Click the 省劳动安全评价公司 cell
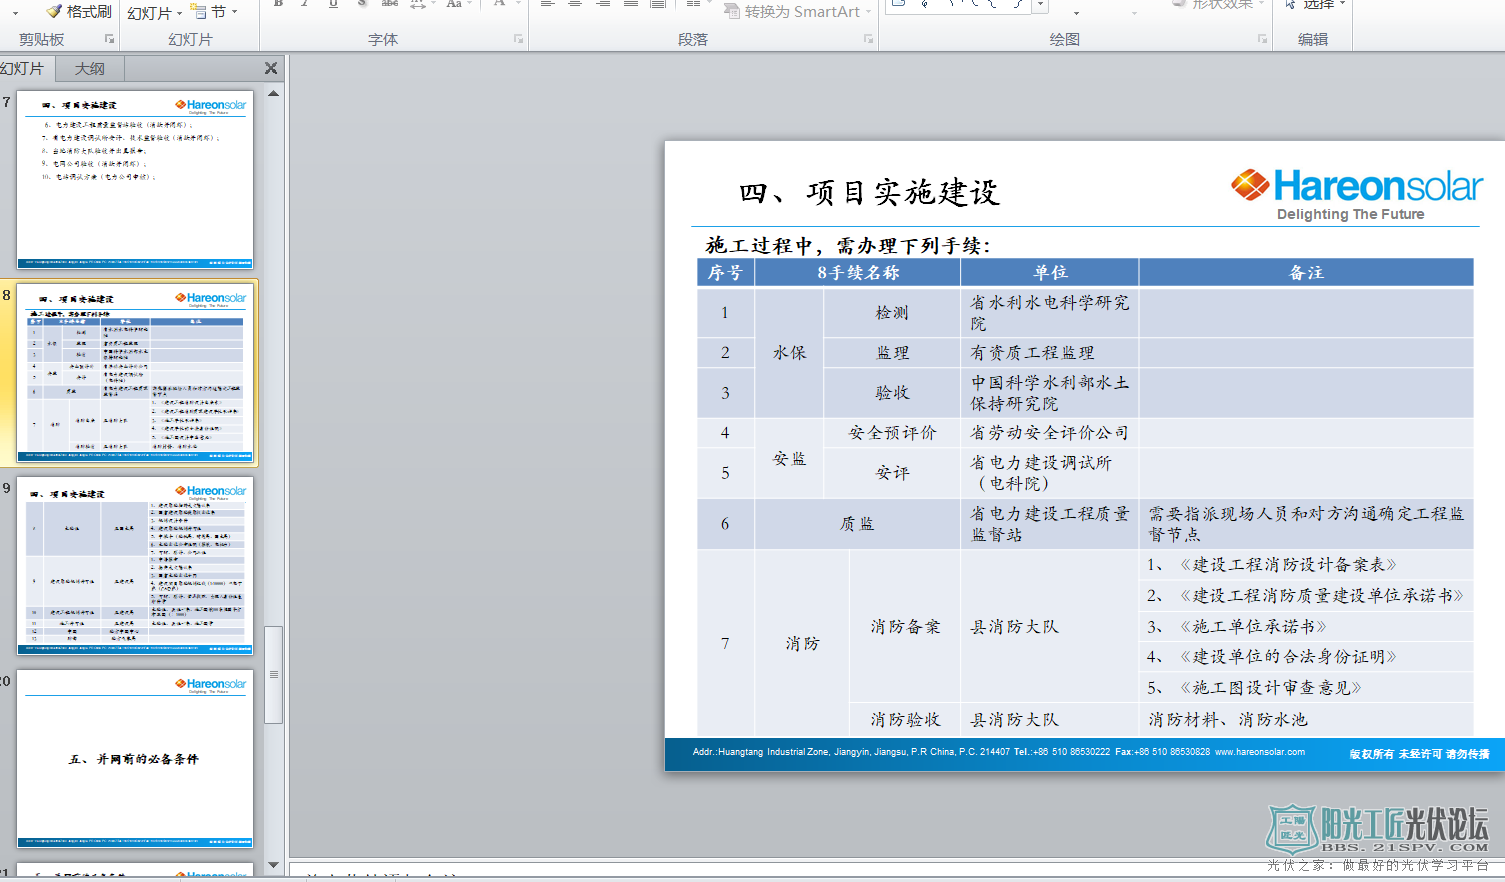 [1049, 433]
